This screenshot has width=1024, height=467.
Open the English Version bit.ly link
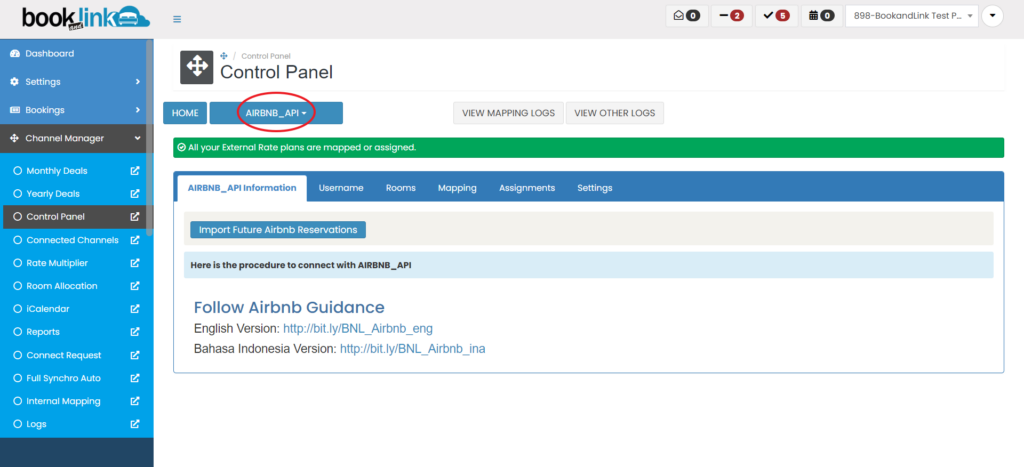358,329
